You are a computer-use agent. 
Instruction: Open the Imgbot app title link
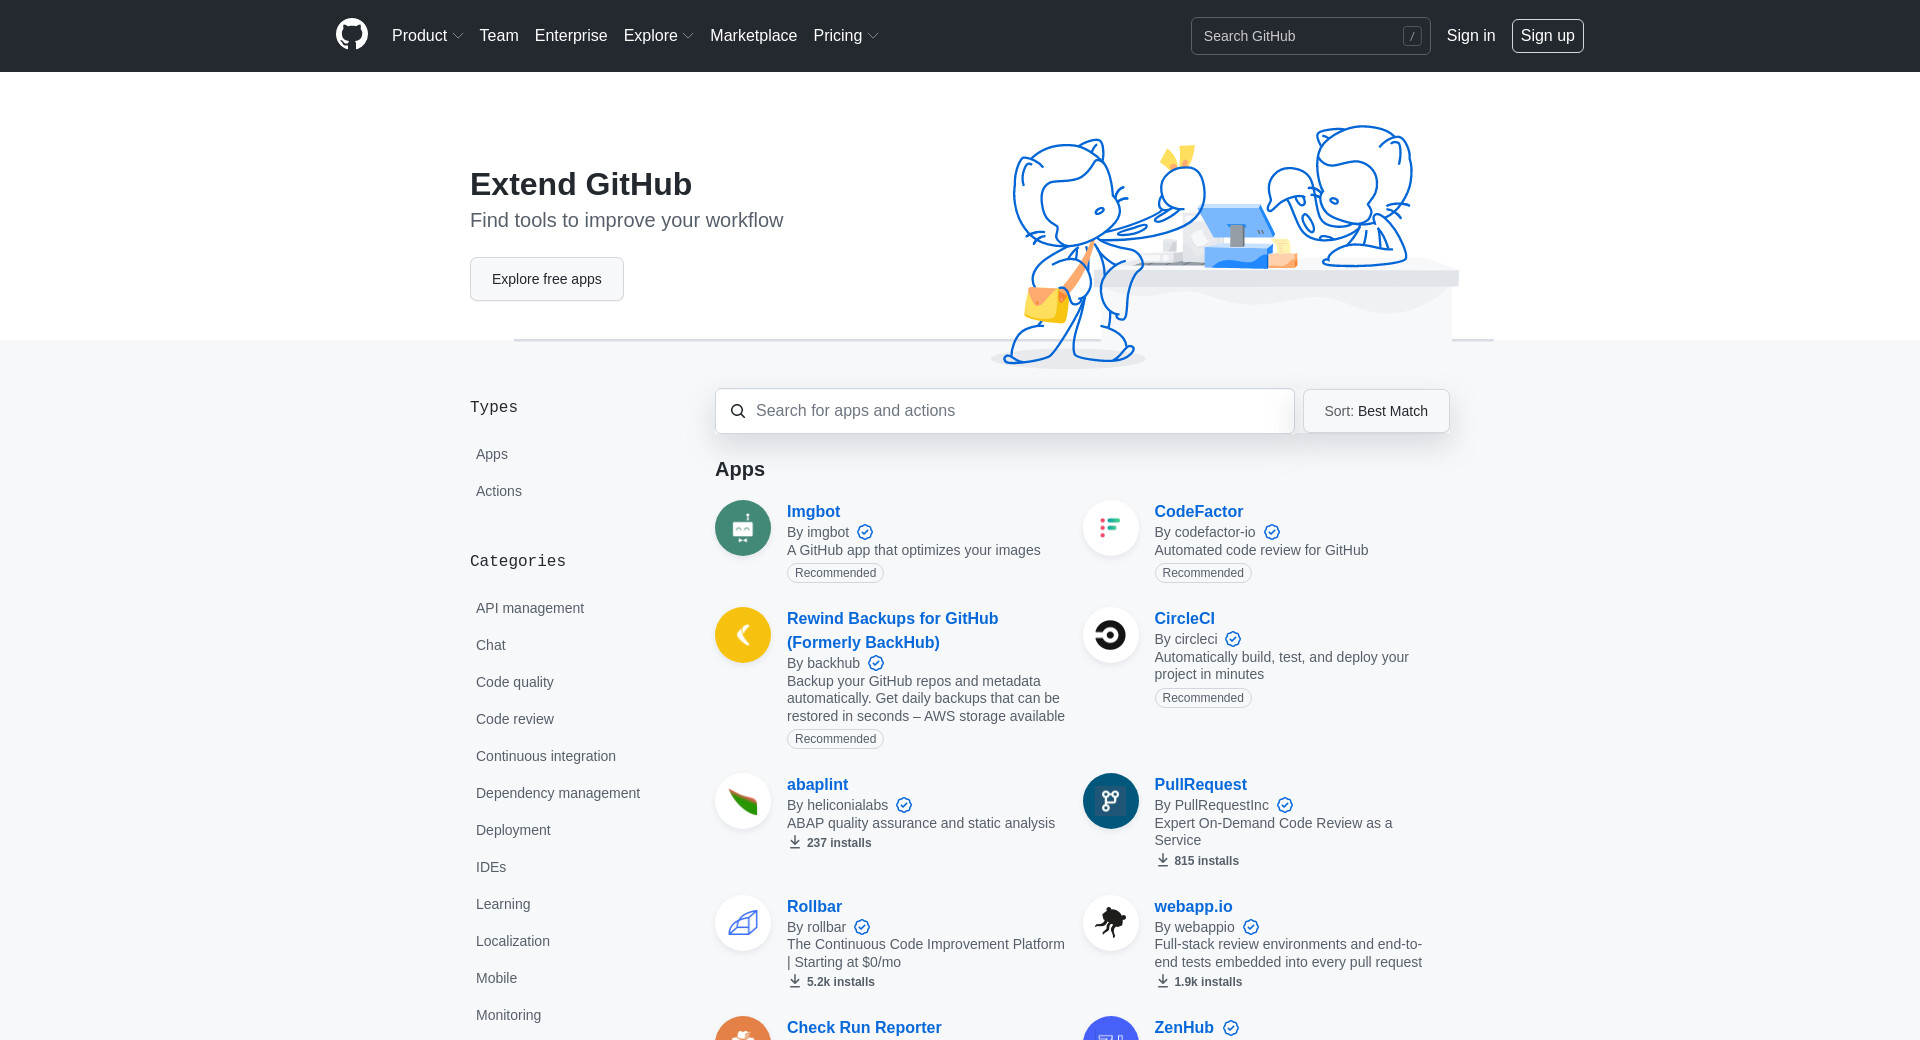pos(813,511)
